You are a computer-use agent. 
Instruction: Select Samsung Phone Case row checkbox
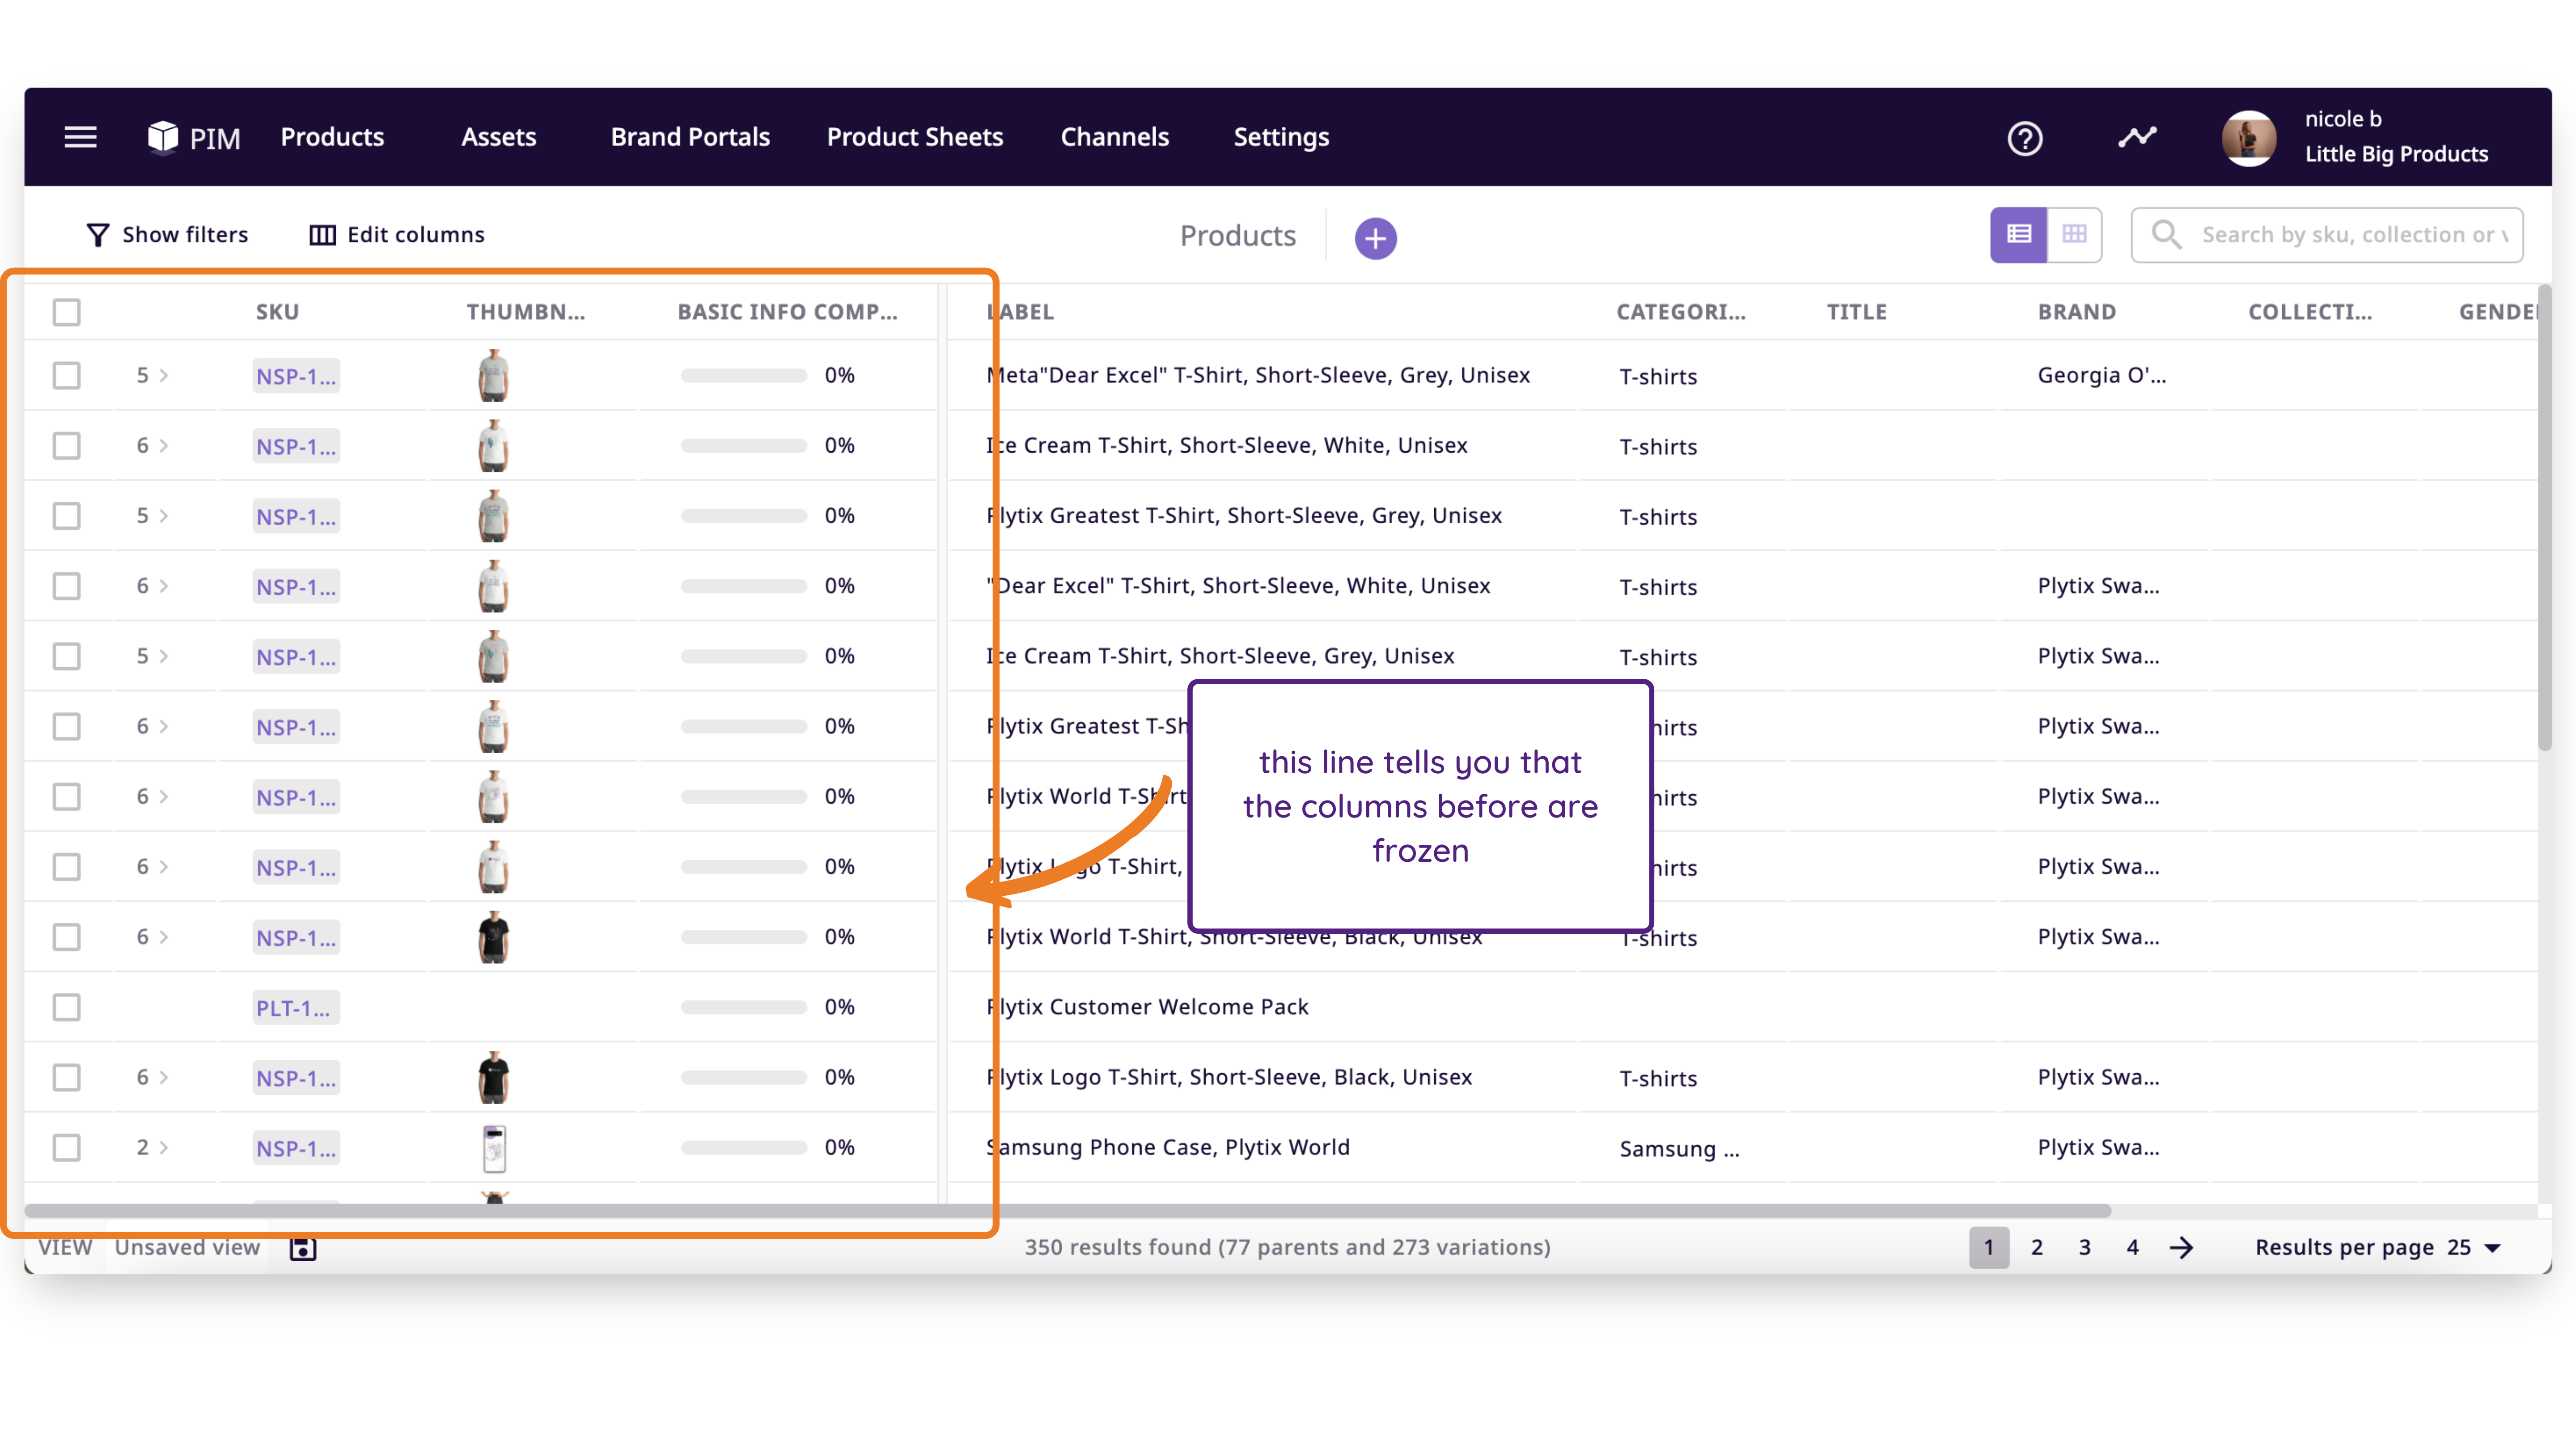pos(67,1147)
